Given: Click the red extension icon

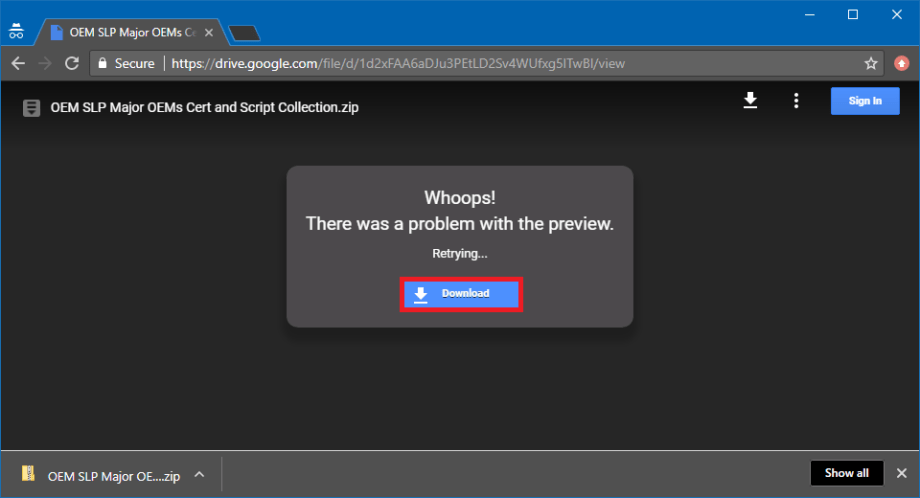Looking at the screenshot, I should click(x=902, y=63).
